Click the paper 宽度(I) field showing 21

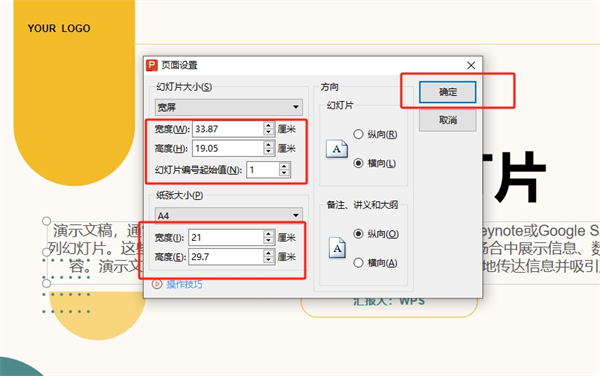point(226,238)
